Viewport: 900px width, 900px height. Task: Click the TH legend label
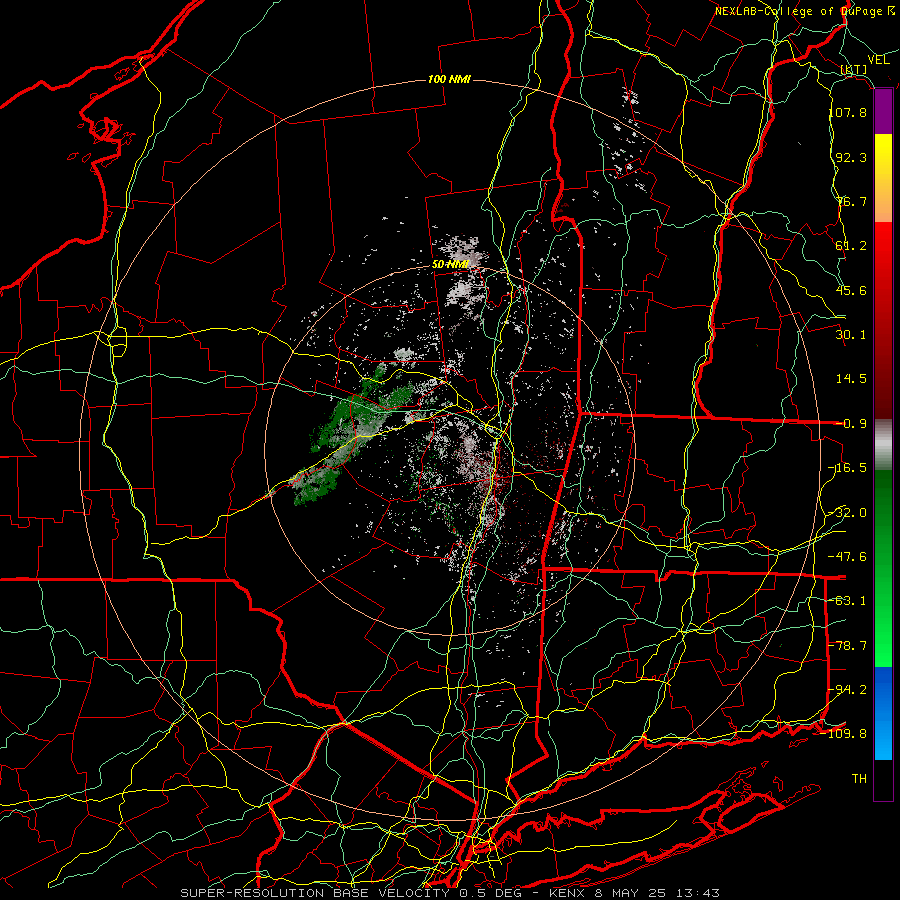pyautogui.click(x=859, y=779)
